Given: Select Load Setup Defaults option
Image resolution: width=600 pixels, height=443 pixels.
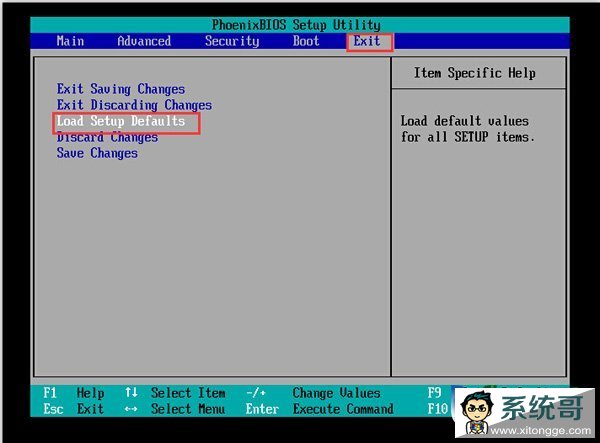Looking at the screenshot, I should coord(121,121).
